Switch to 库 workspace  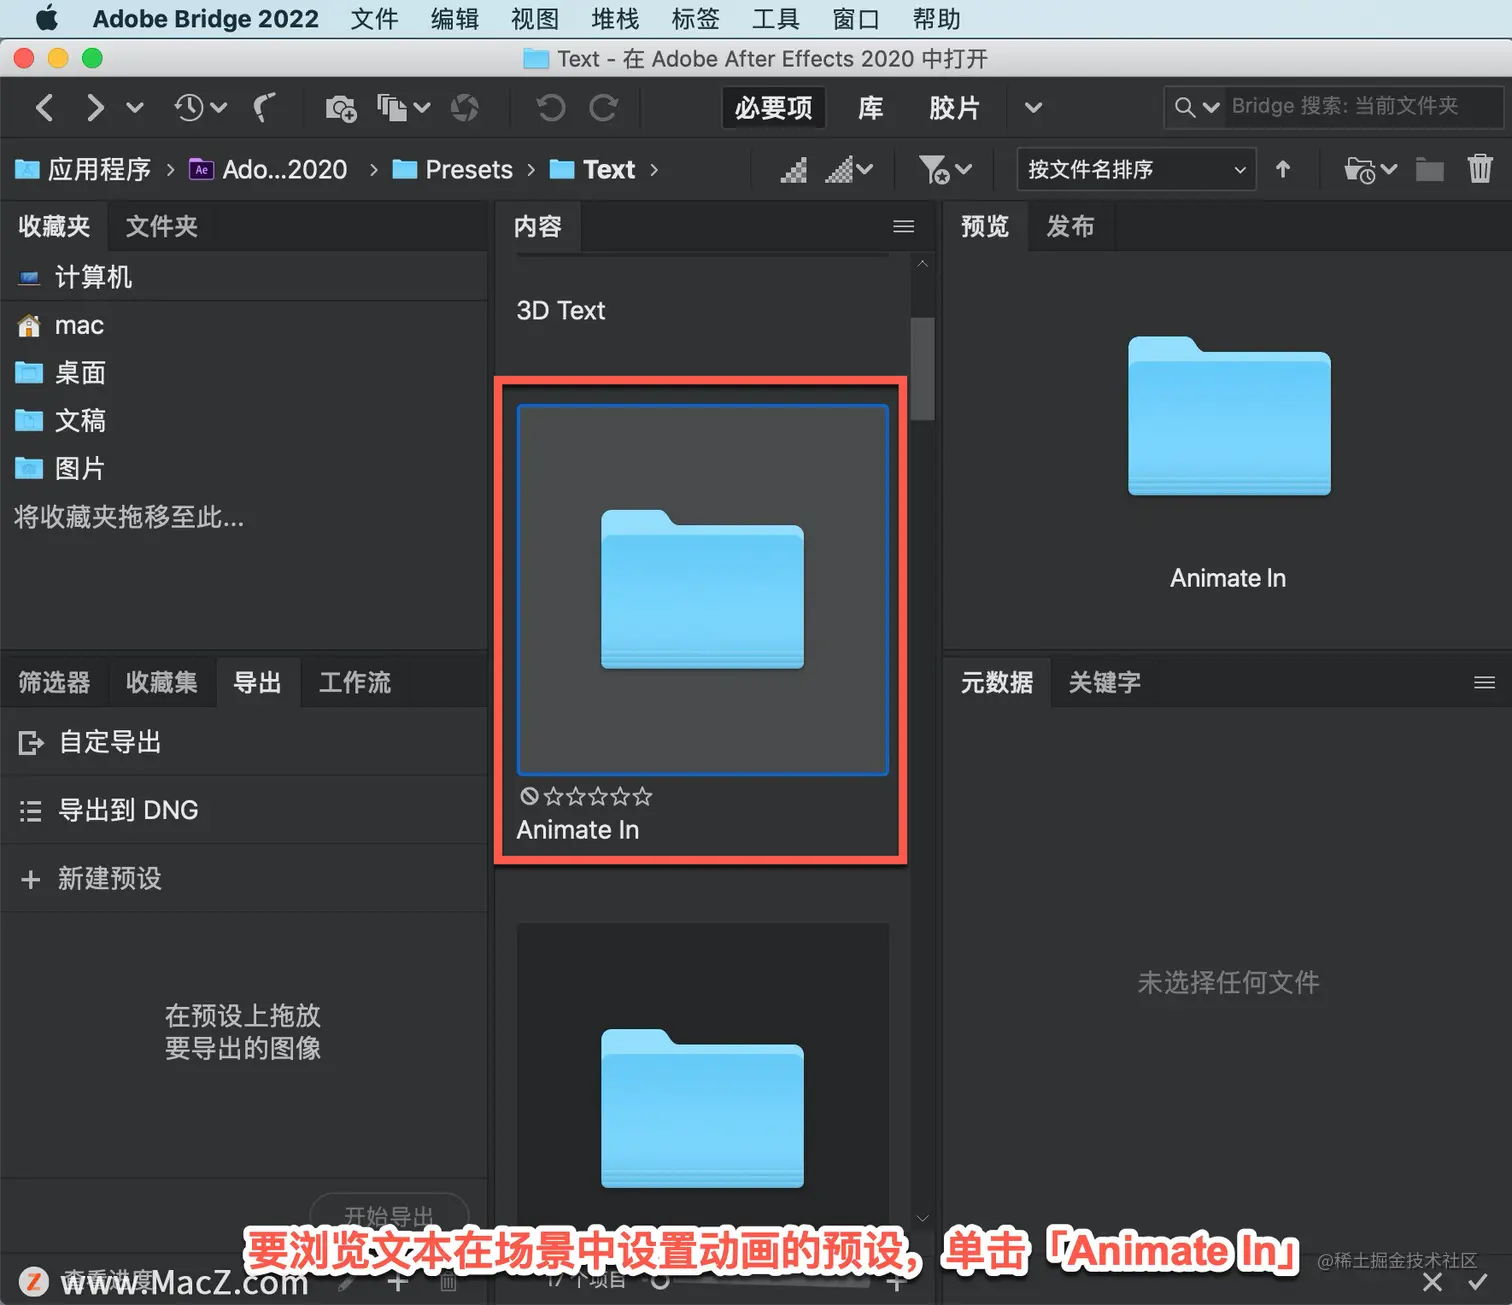(871, 107)
